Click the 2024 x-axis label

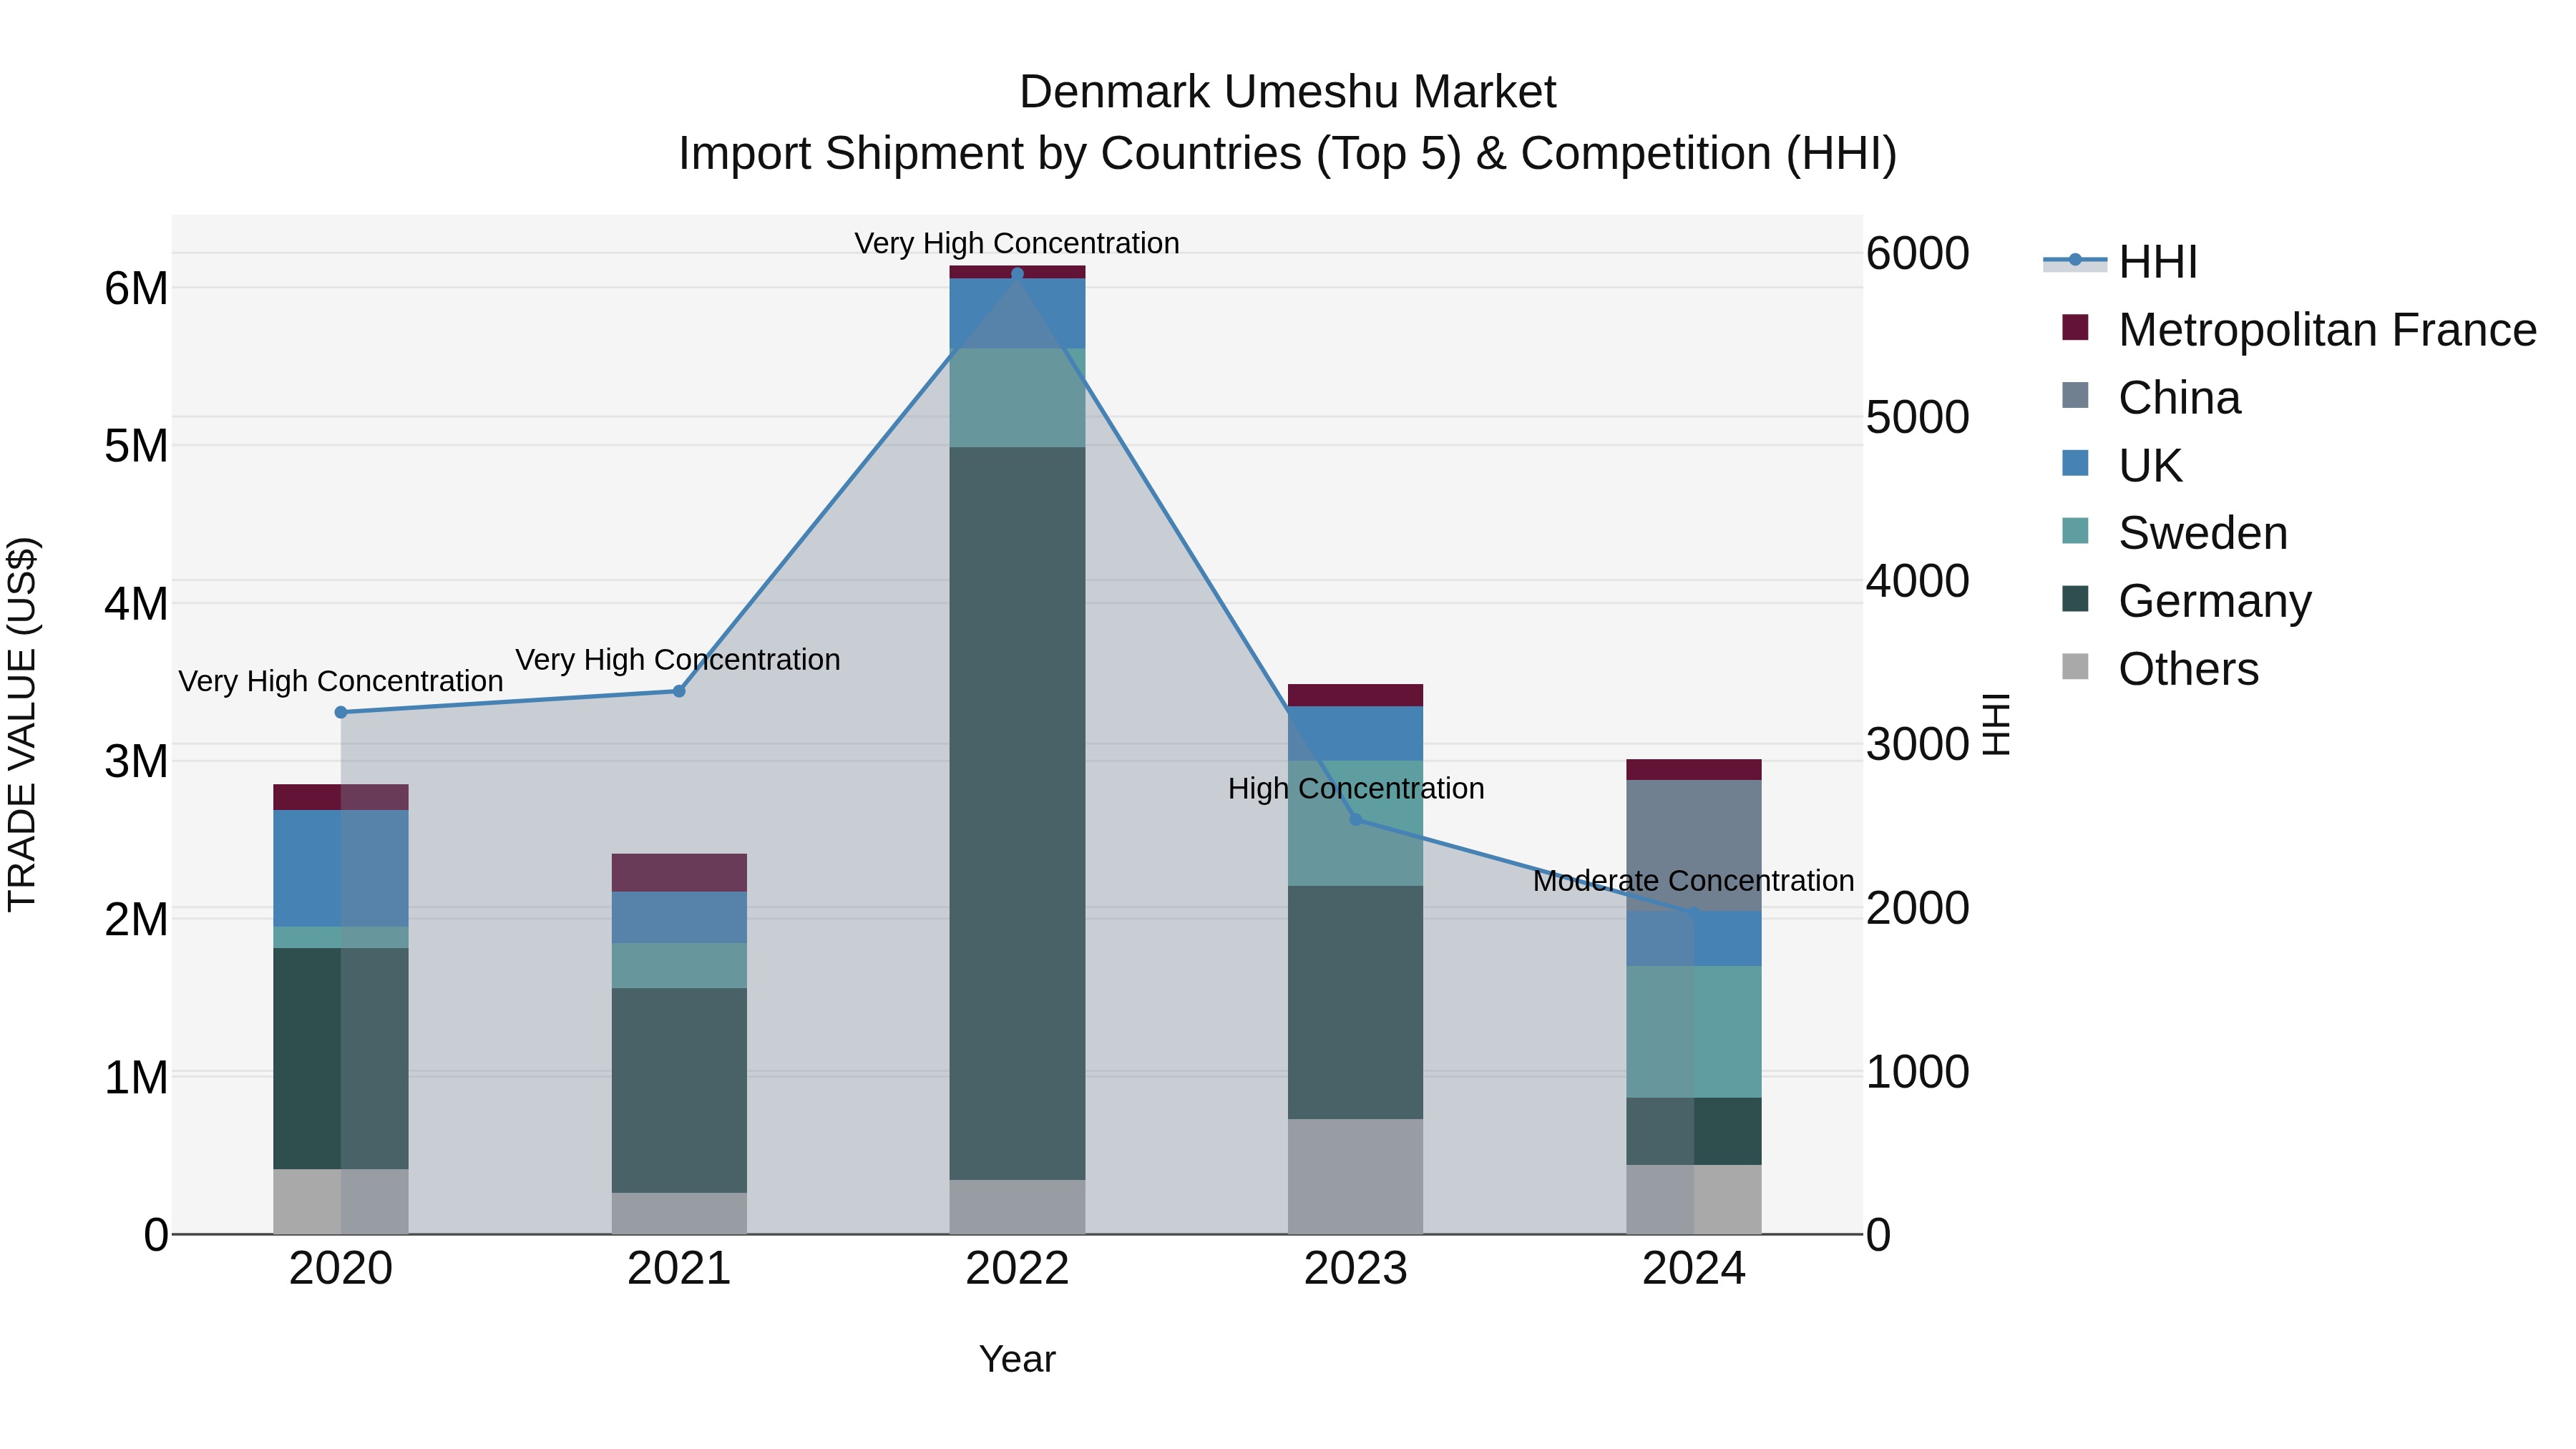[x=1694, y=1269]
